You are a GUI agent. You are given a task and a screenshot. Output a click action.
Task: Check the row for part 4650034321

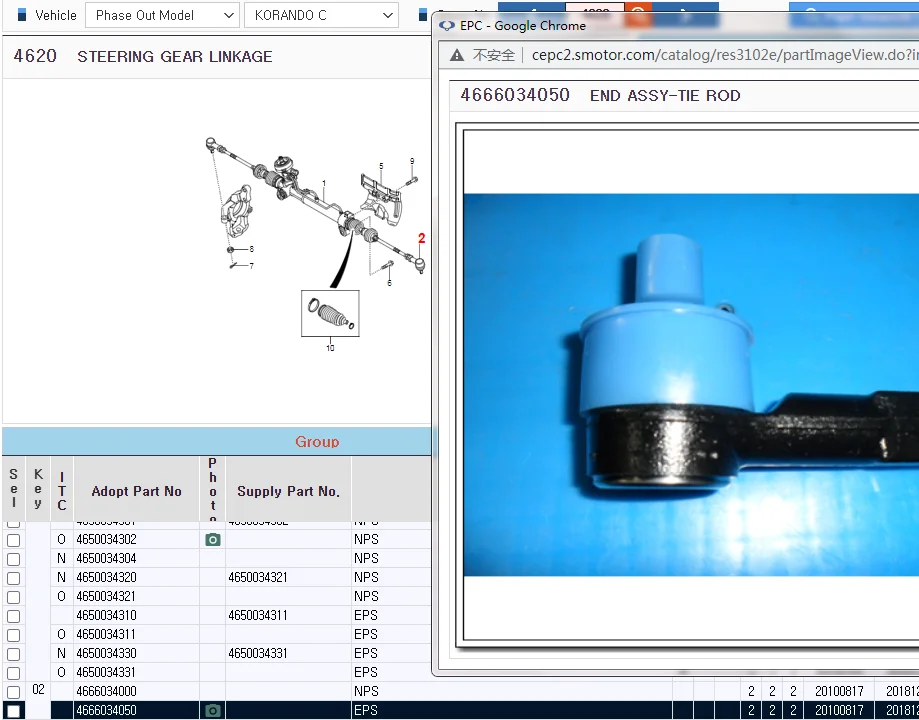[13, 597]
